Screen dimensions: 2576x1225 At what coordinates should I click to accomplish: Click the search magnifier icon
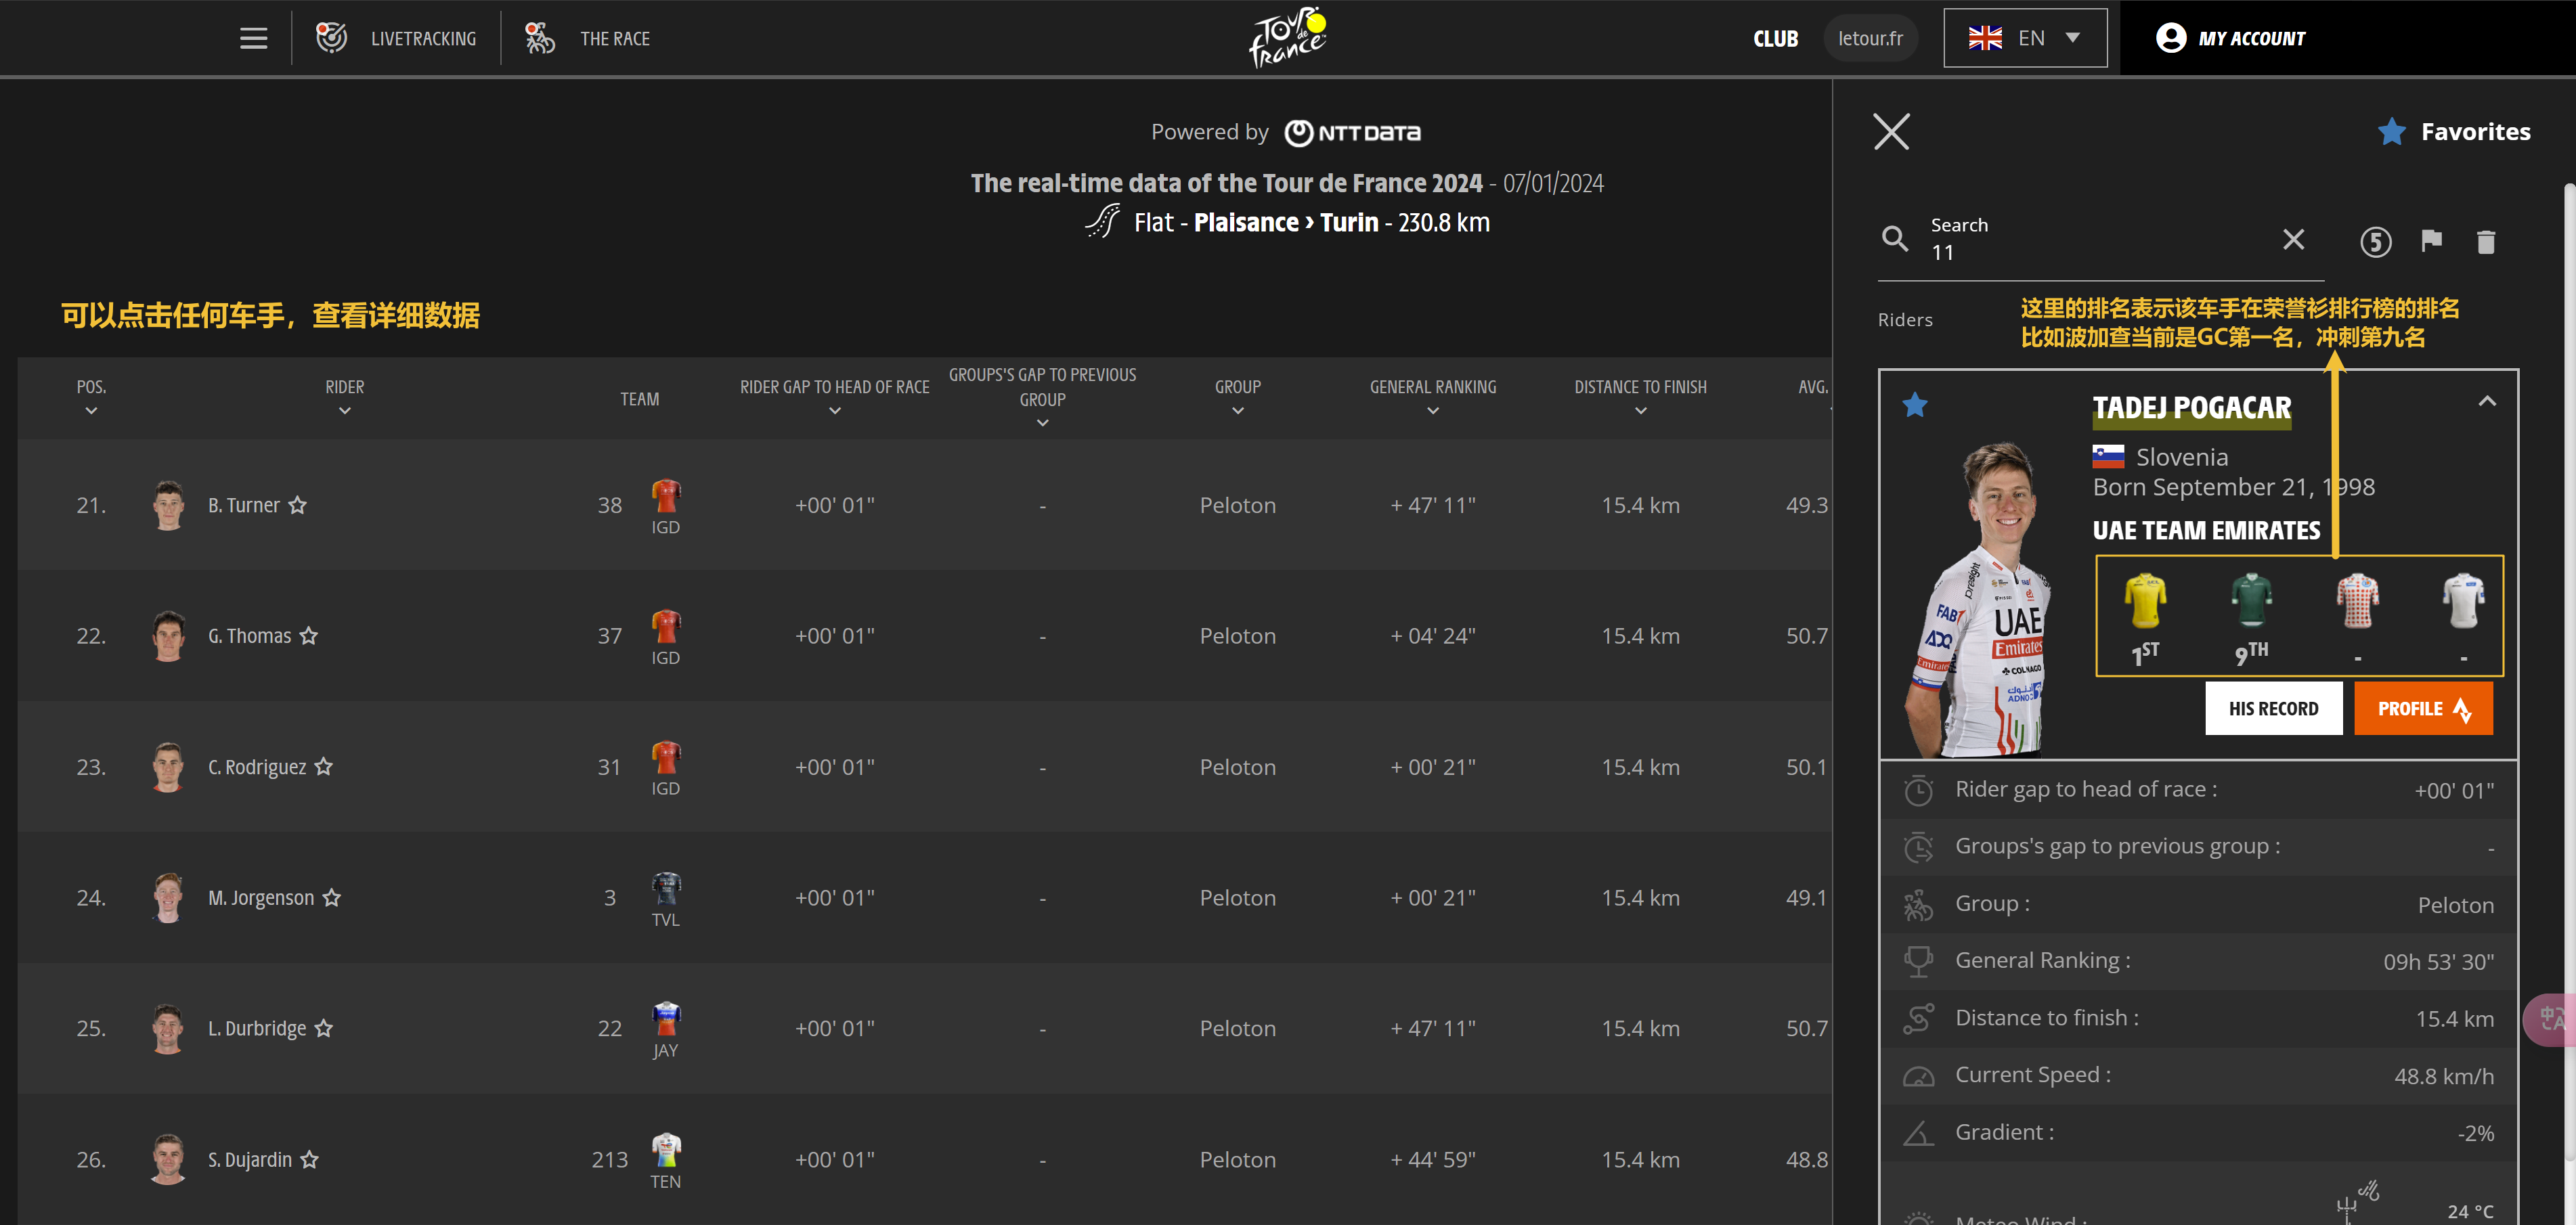(x=1895, y=239)
